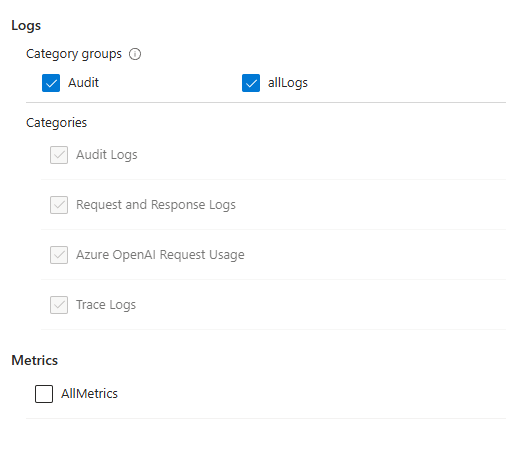This screenshot has width=506, height=455.
Task: Click the Audit label text
Action: [83, 83]
